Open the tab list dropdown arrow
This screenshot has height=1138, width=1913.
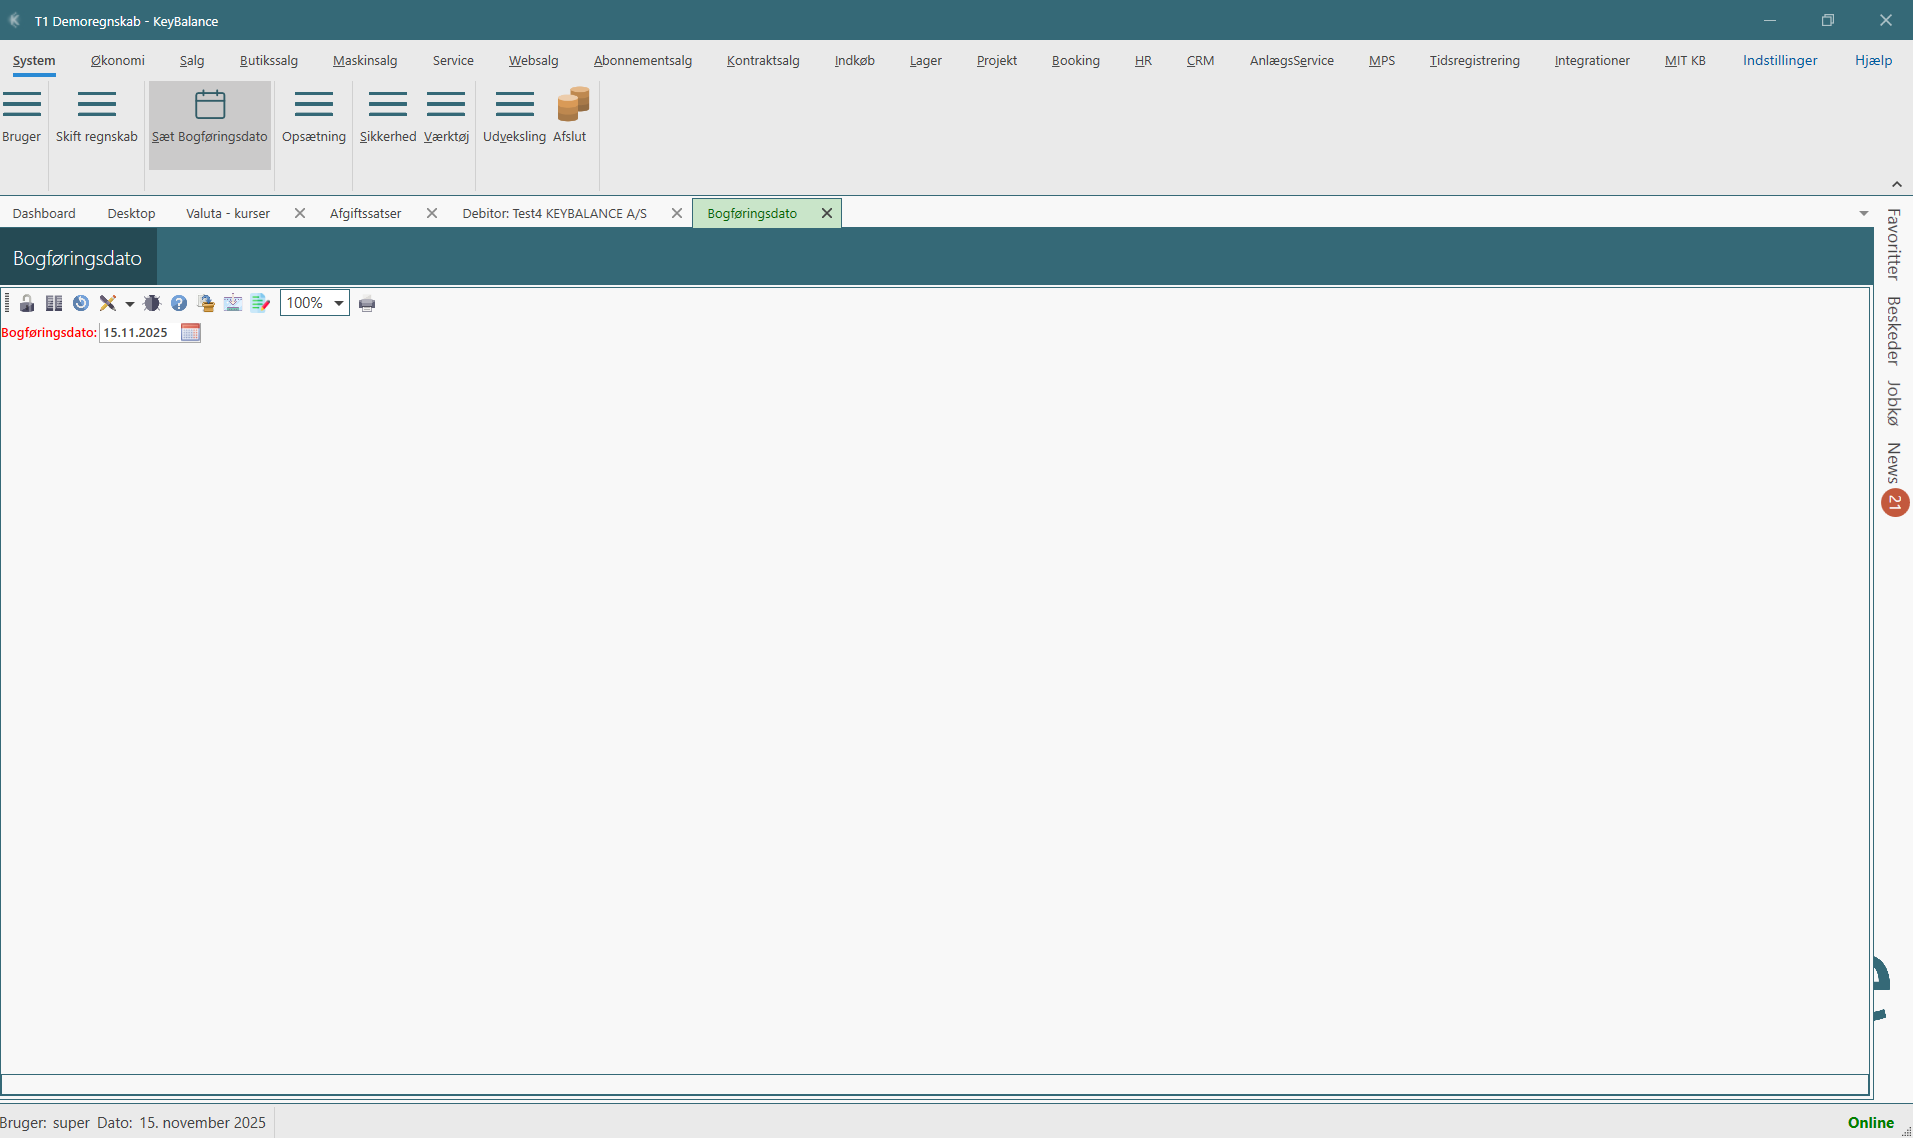point(1863,213)
